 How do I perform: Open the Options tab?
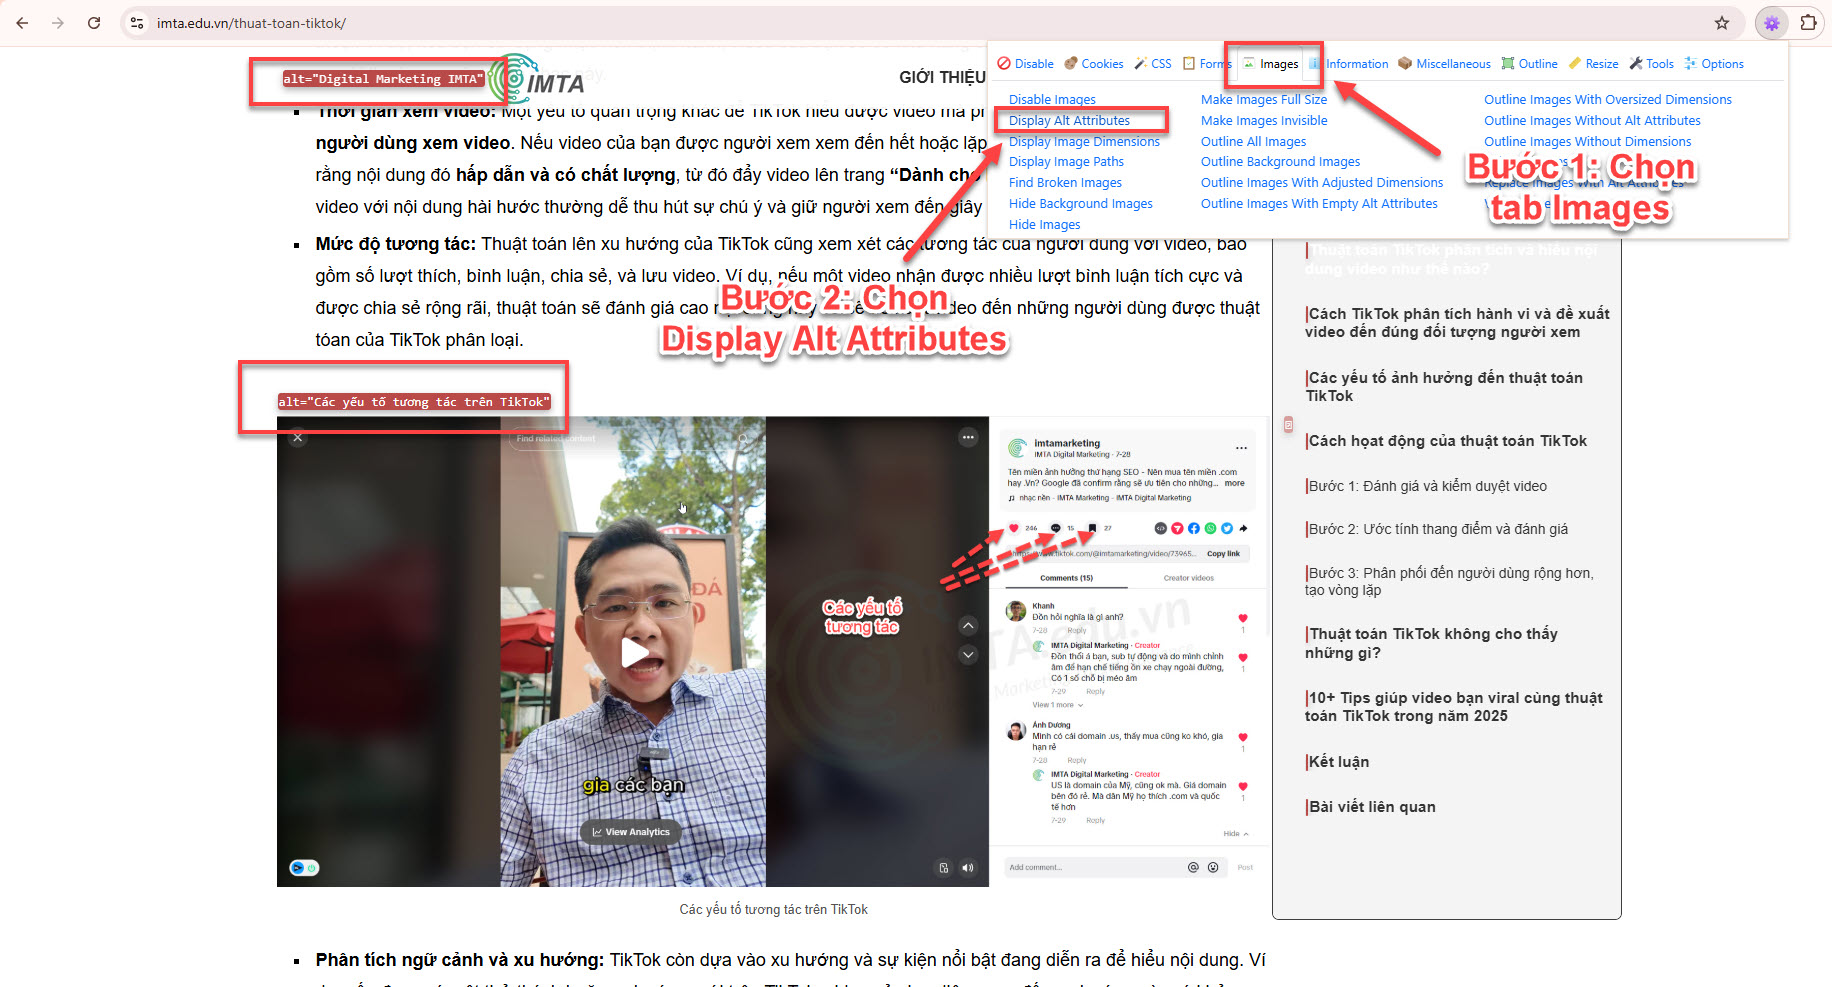[1714, 64]
